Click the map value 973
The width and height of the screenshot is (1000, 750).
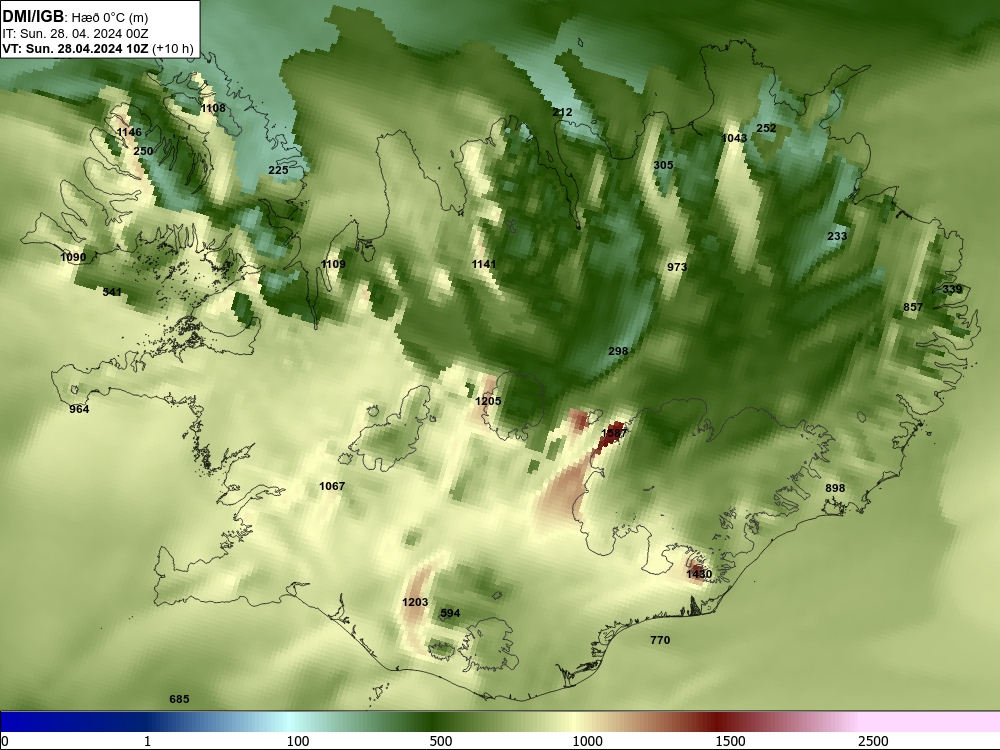tap(677, 267)
